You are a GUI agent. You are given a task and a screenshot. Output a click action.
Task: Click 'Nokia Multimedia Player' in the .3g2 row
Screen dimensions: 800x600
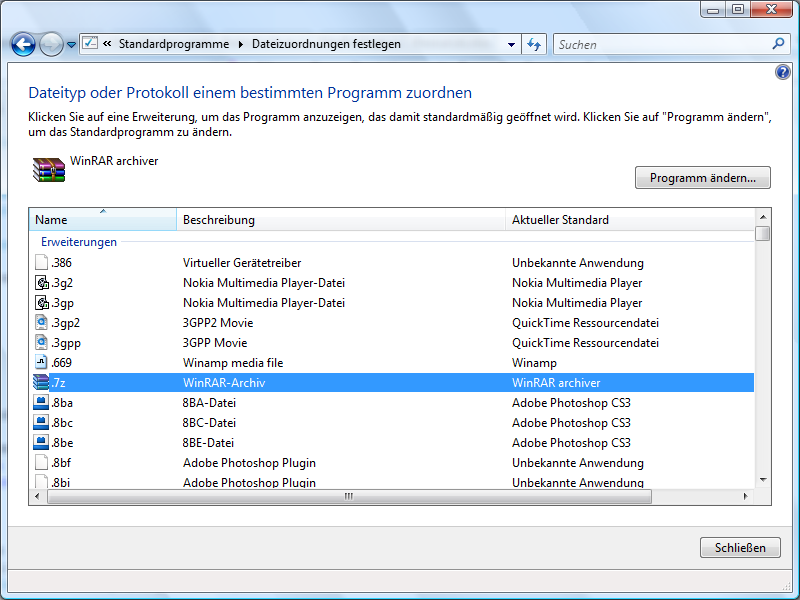pyautogui.click(x=577, y=283)
